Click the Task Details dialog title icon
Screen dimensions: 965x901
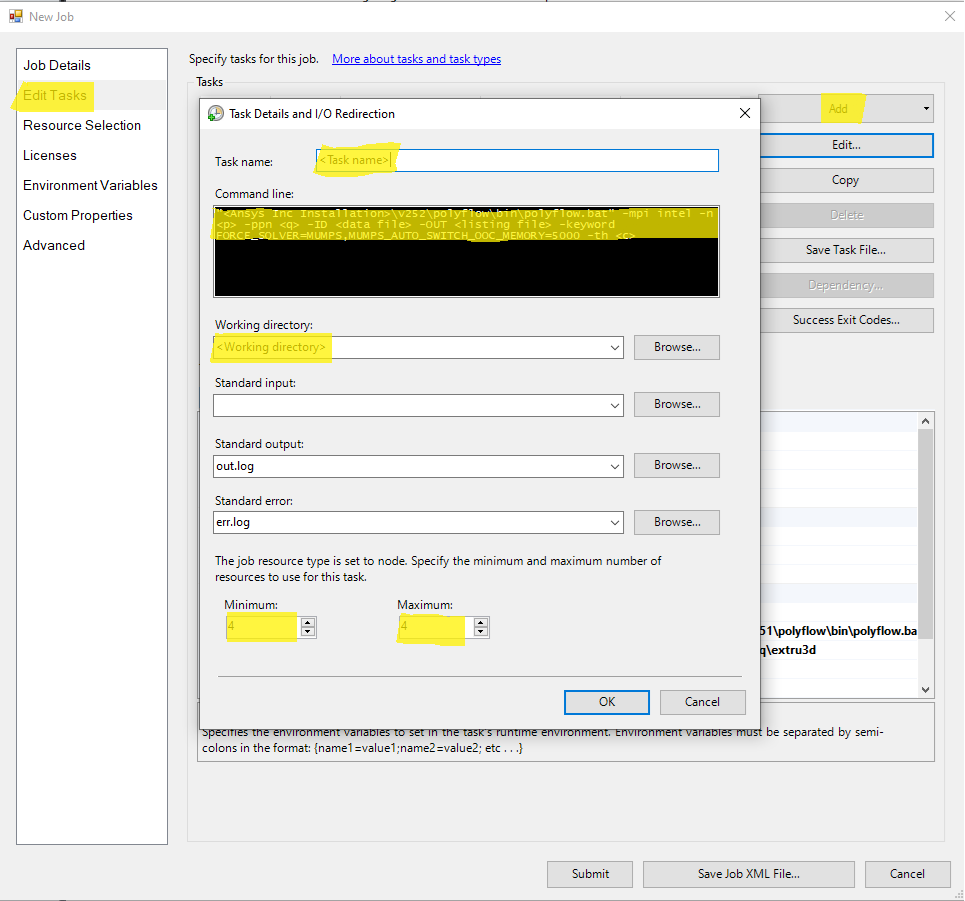[215, 114]
